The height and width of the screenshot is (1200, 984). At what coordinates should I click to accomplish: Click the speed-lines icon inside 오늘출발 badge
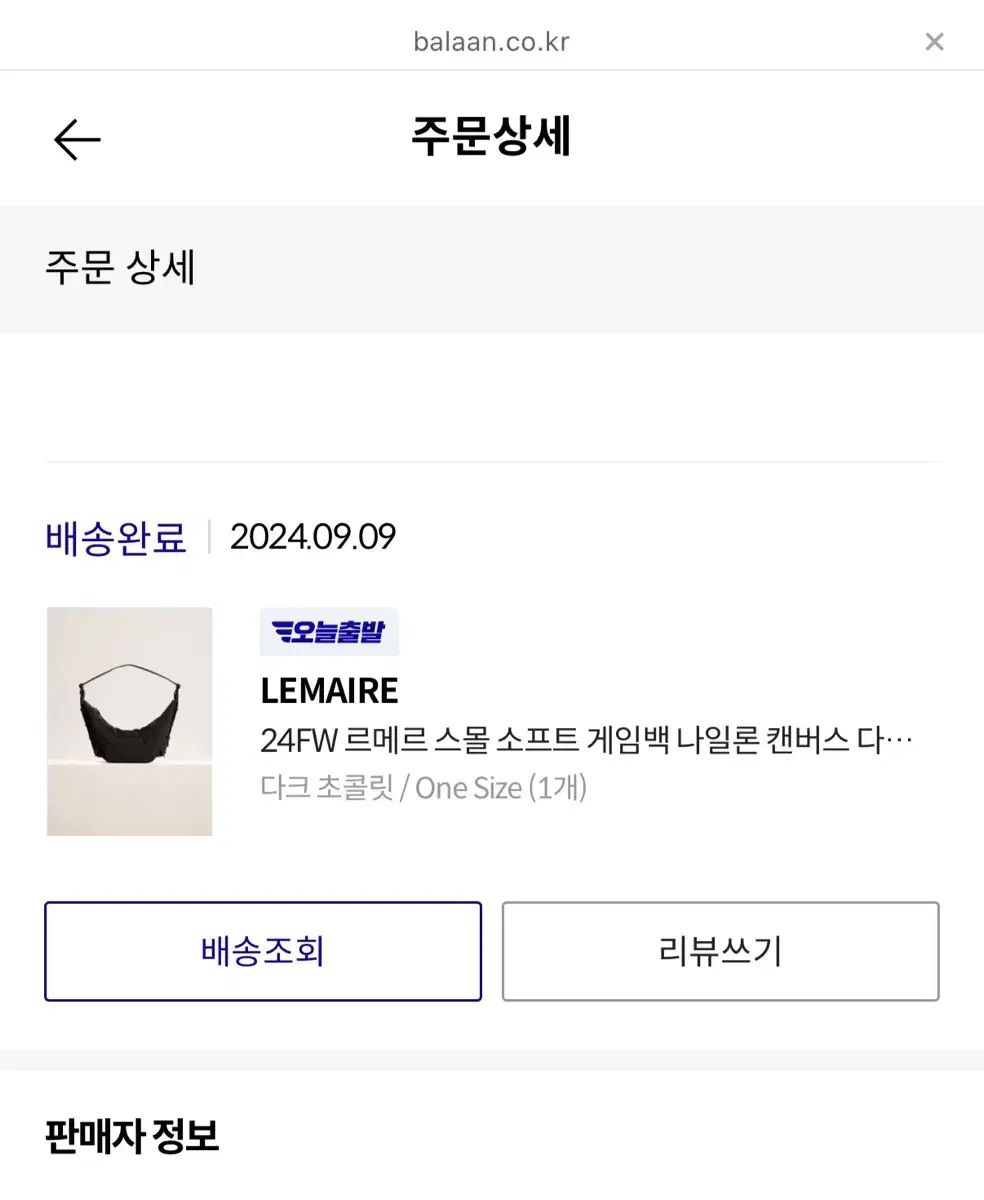(x=282, y=632)
